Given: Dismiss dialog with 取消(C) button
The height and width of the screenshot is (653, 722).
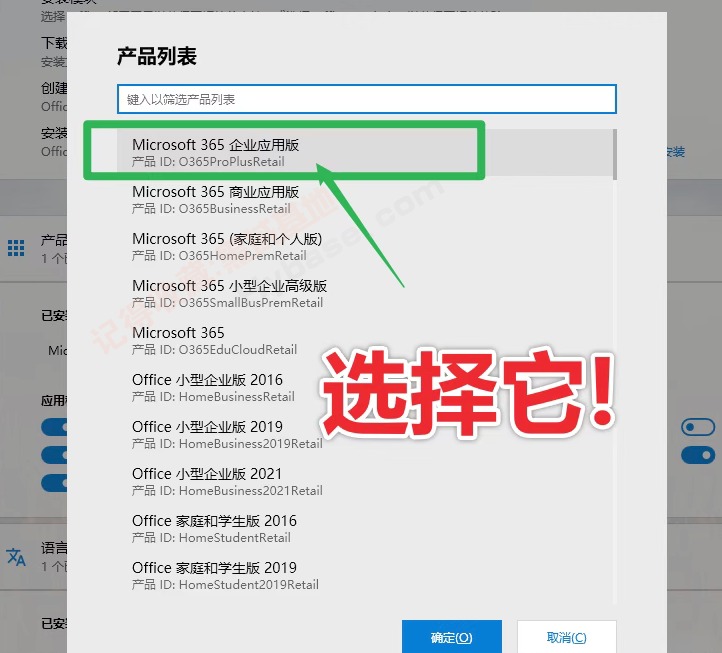Looking at the screenshot, I should coord(566,637).
